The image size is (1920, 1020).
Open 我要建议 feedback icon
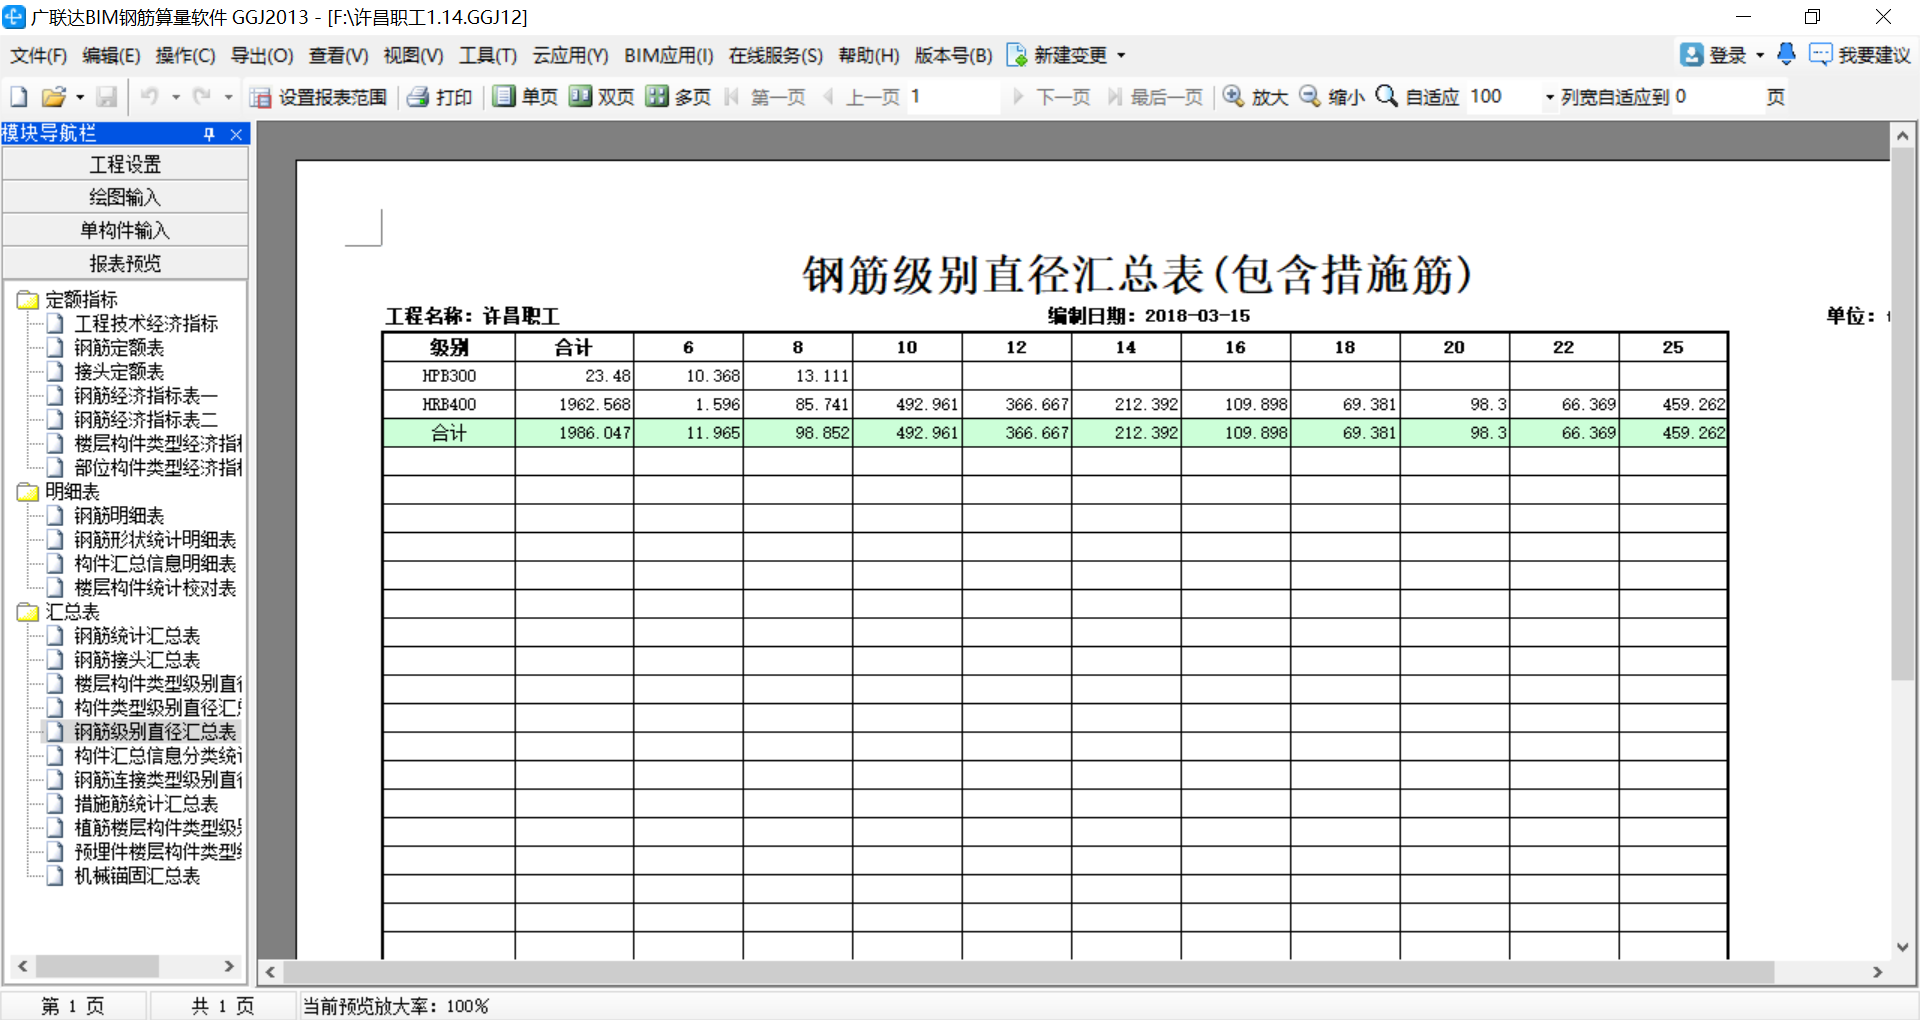pyautogui.click(x=1821, y=55)
